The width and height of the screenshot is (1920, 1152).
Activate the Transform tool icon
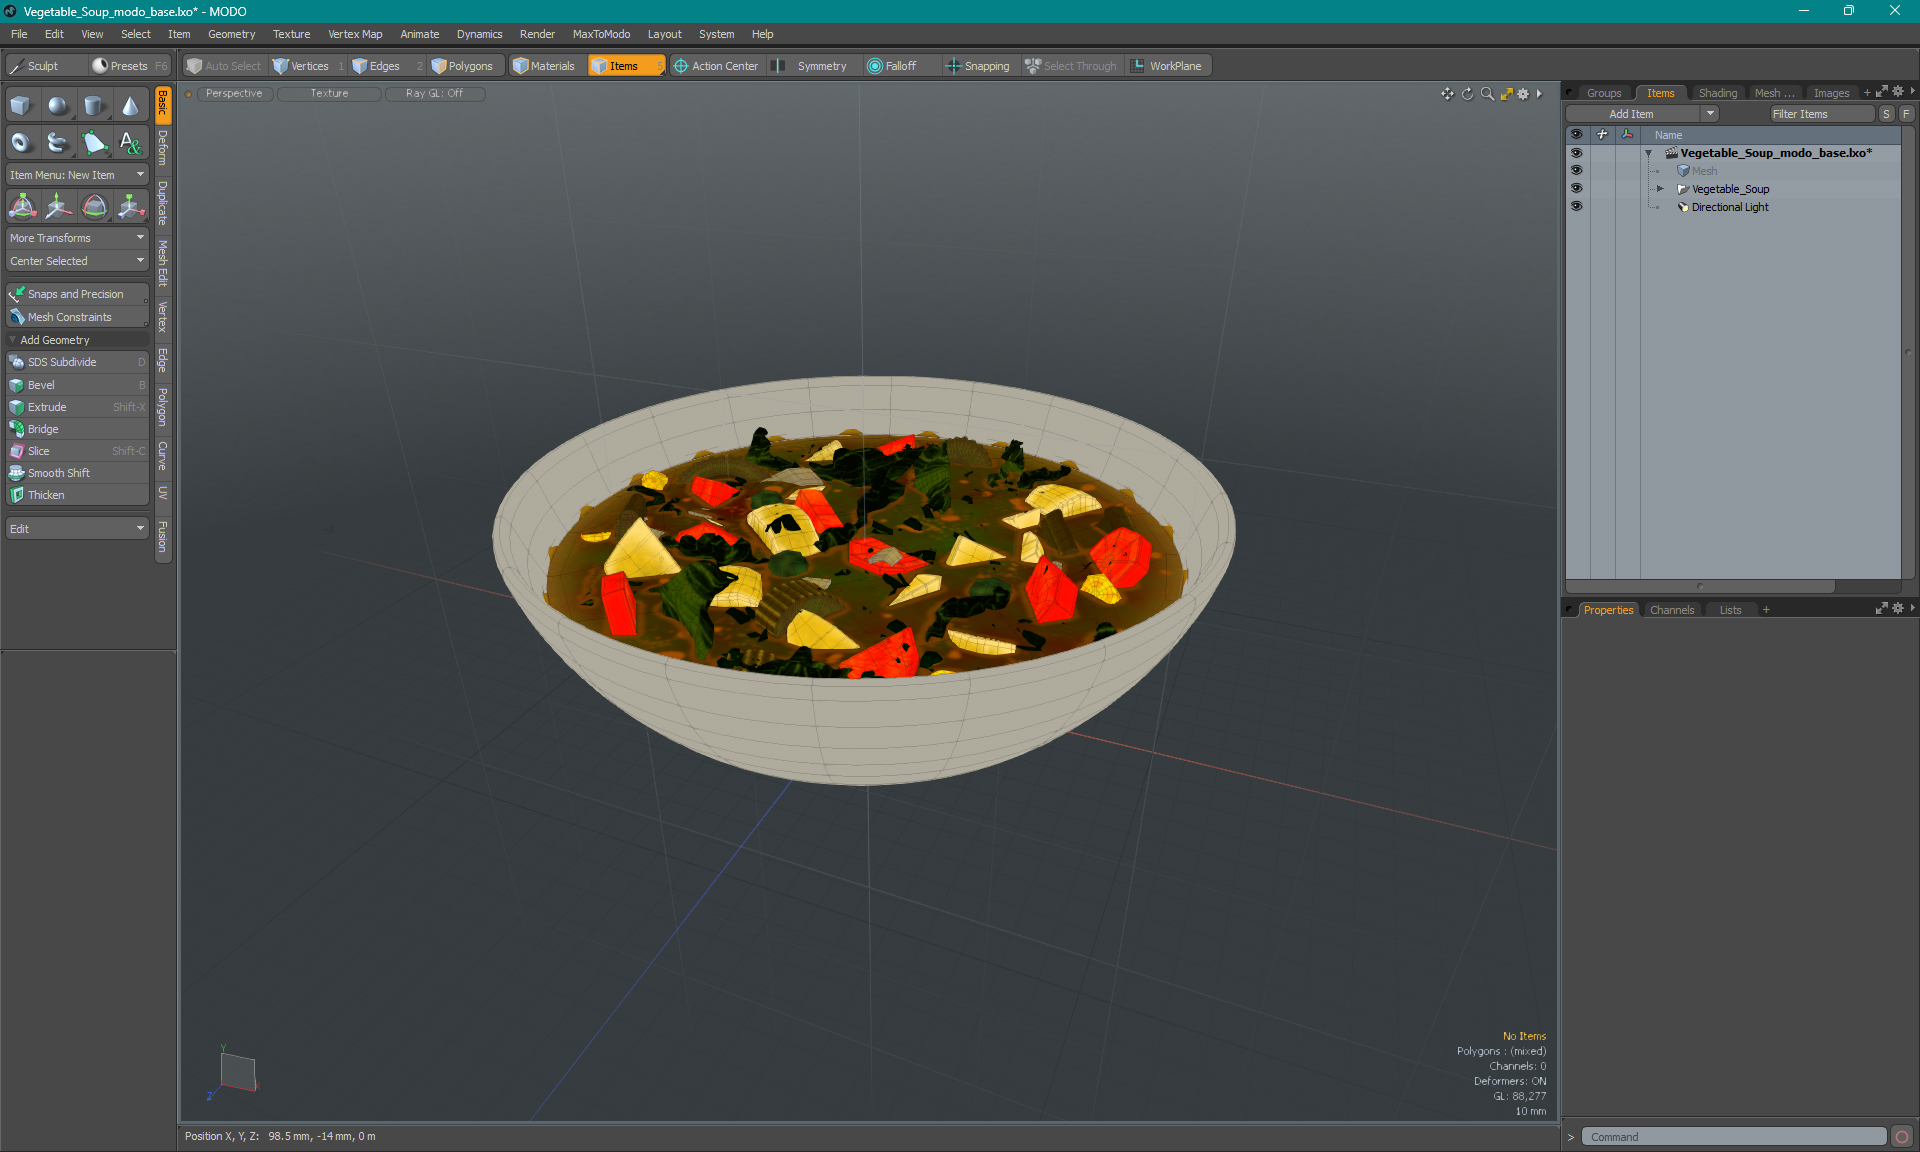(x=22, y=207)
